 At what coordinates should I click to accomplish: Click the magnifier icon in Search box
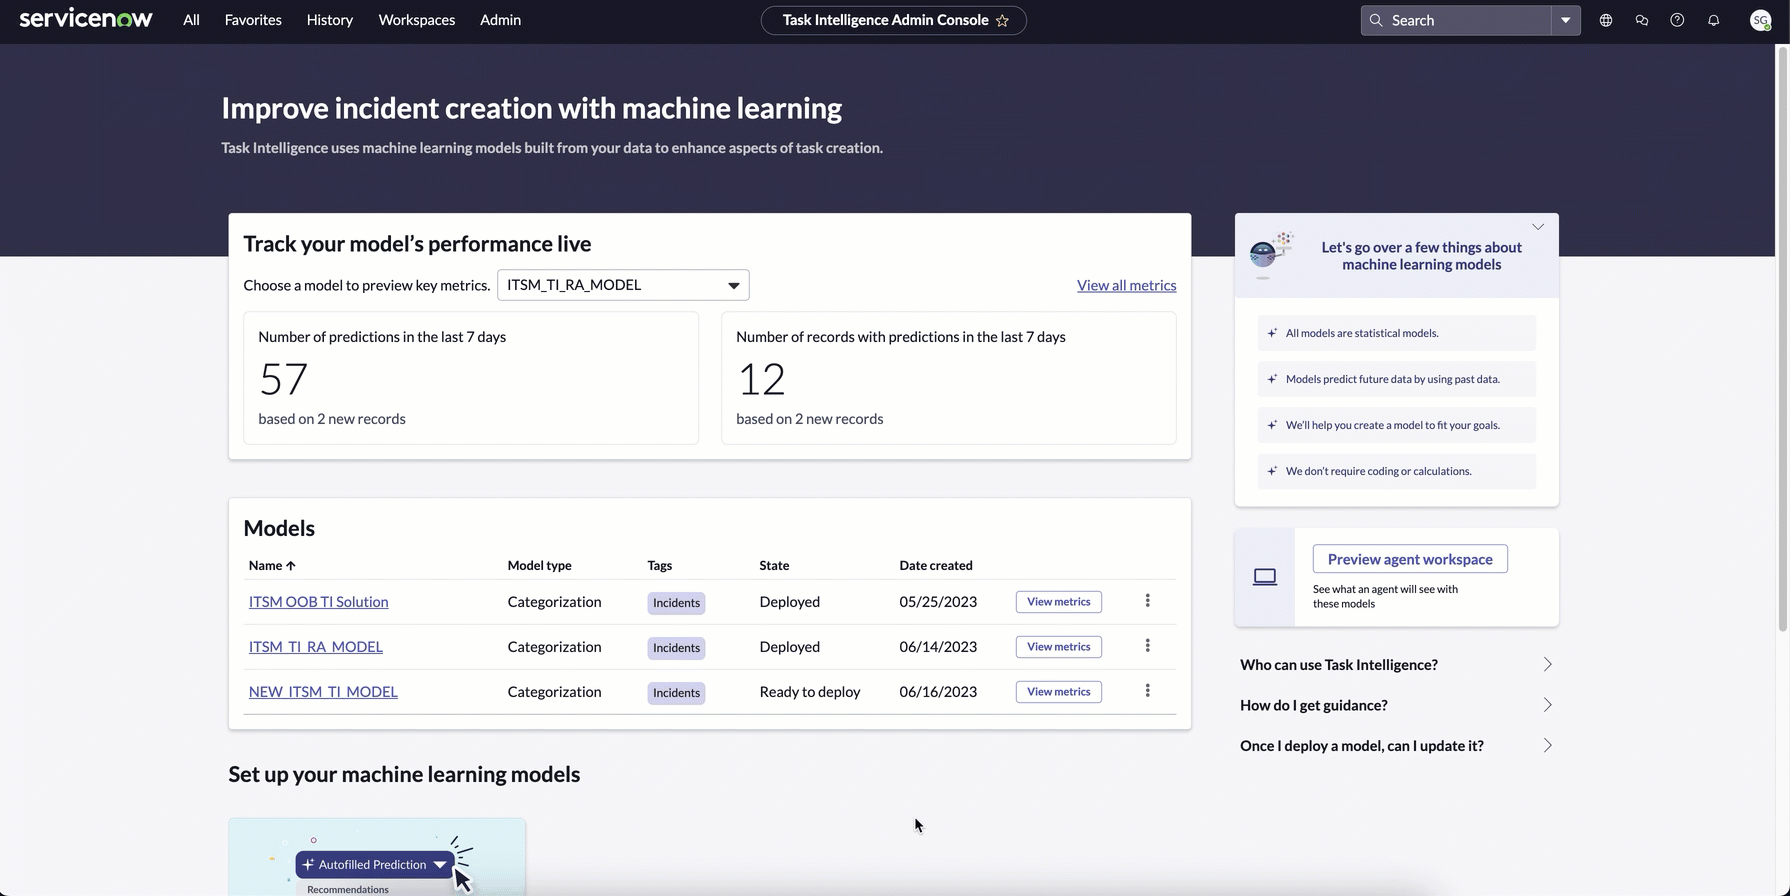[1376, 20]
